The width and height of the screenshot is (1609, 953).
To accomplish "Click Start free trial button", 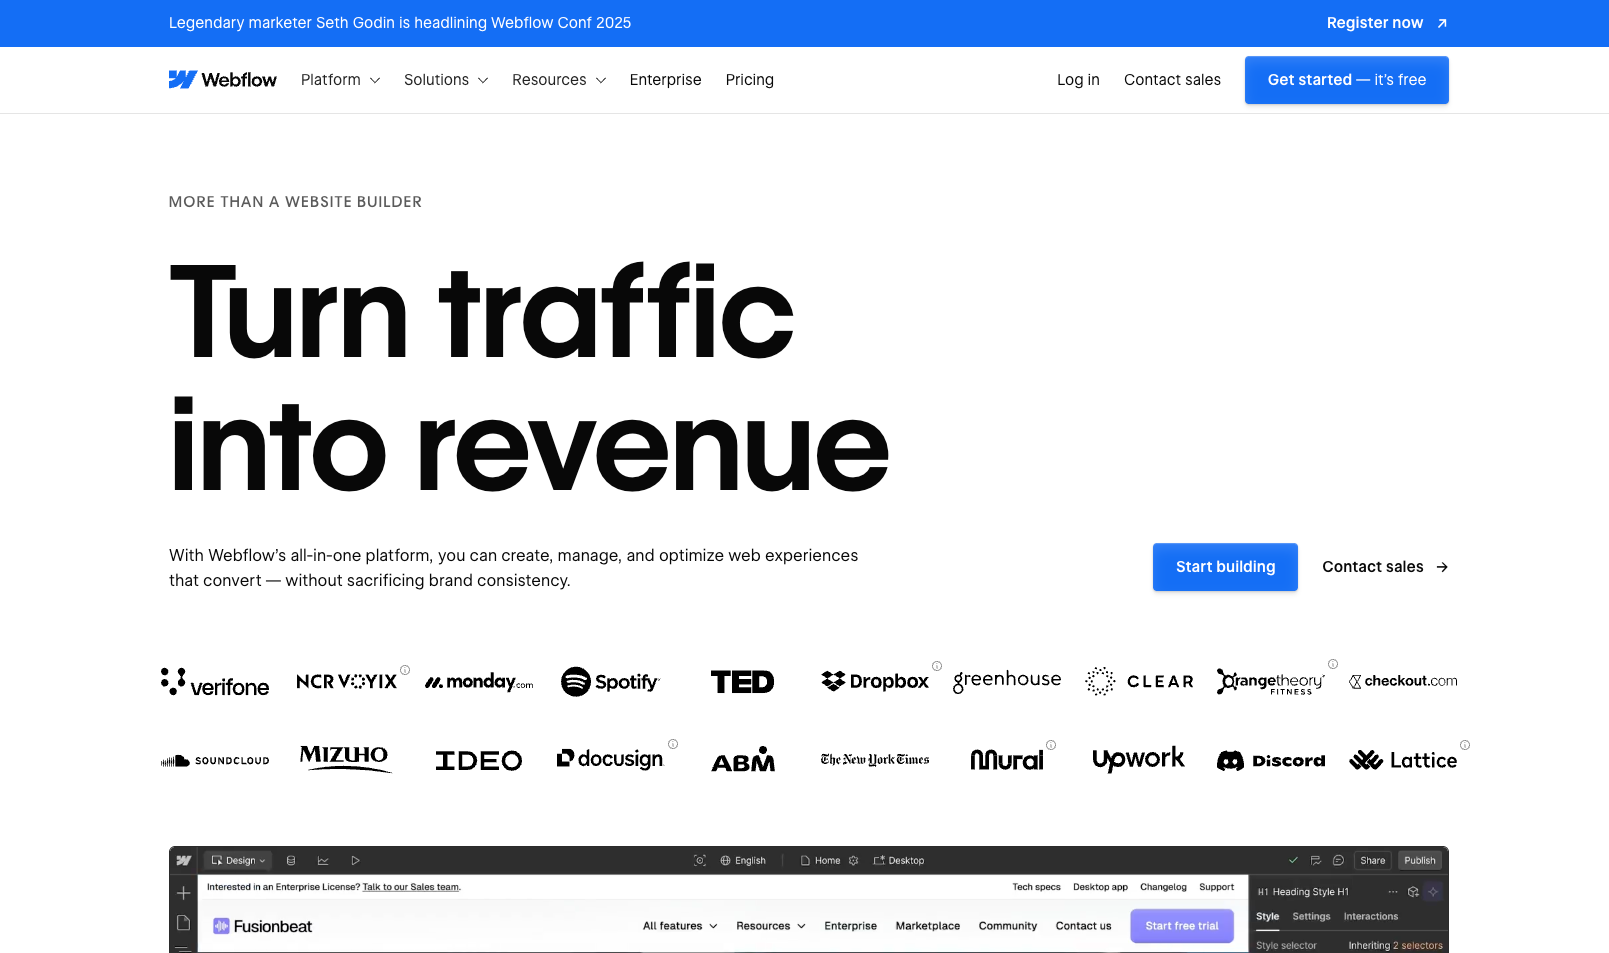I will (1182, 926).
